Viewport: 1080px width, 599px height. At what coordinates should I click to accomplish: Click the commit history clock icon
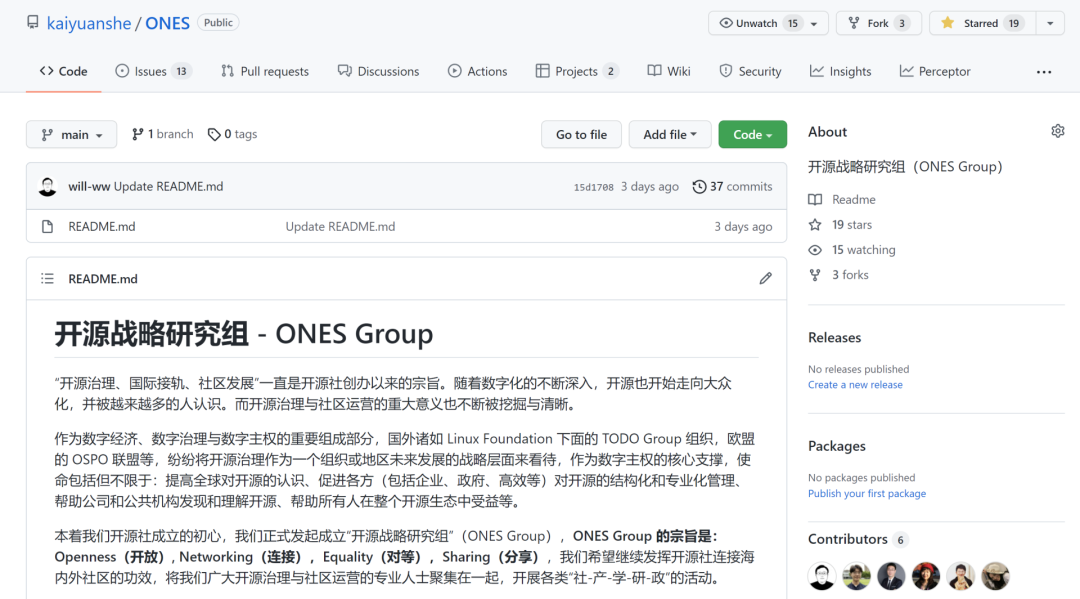(x=699, y=187)
